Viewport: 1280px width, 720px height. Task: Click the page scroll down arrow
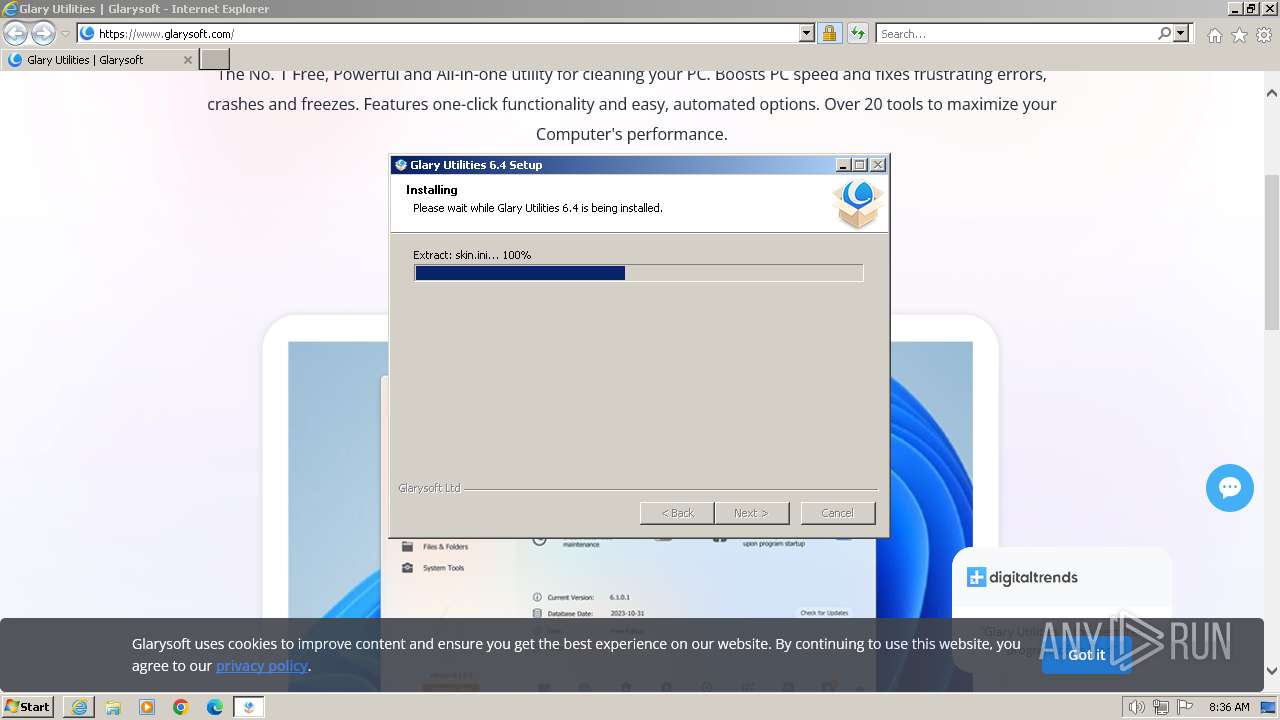(1271, 671)
